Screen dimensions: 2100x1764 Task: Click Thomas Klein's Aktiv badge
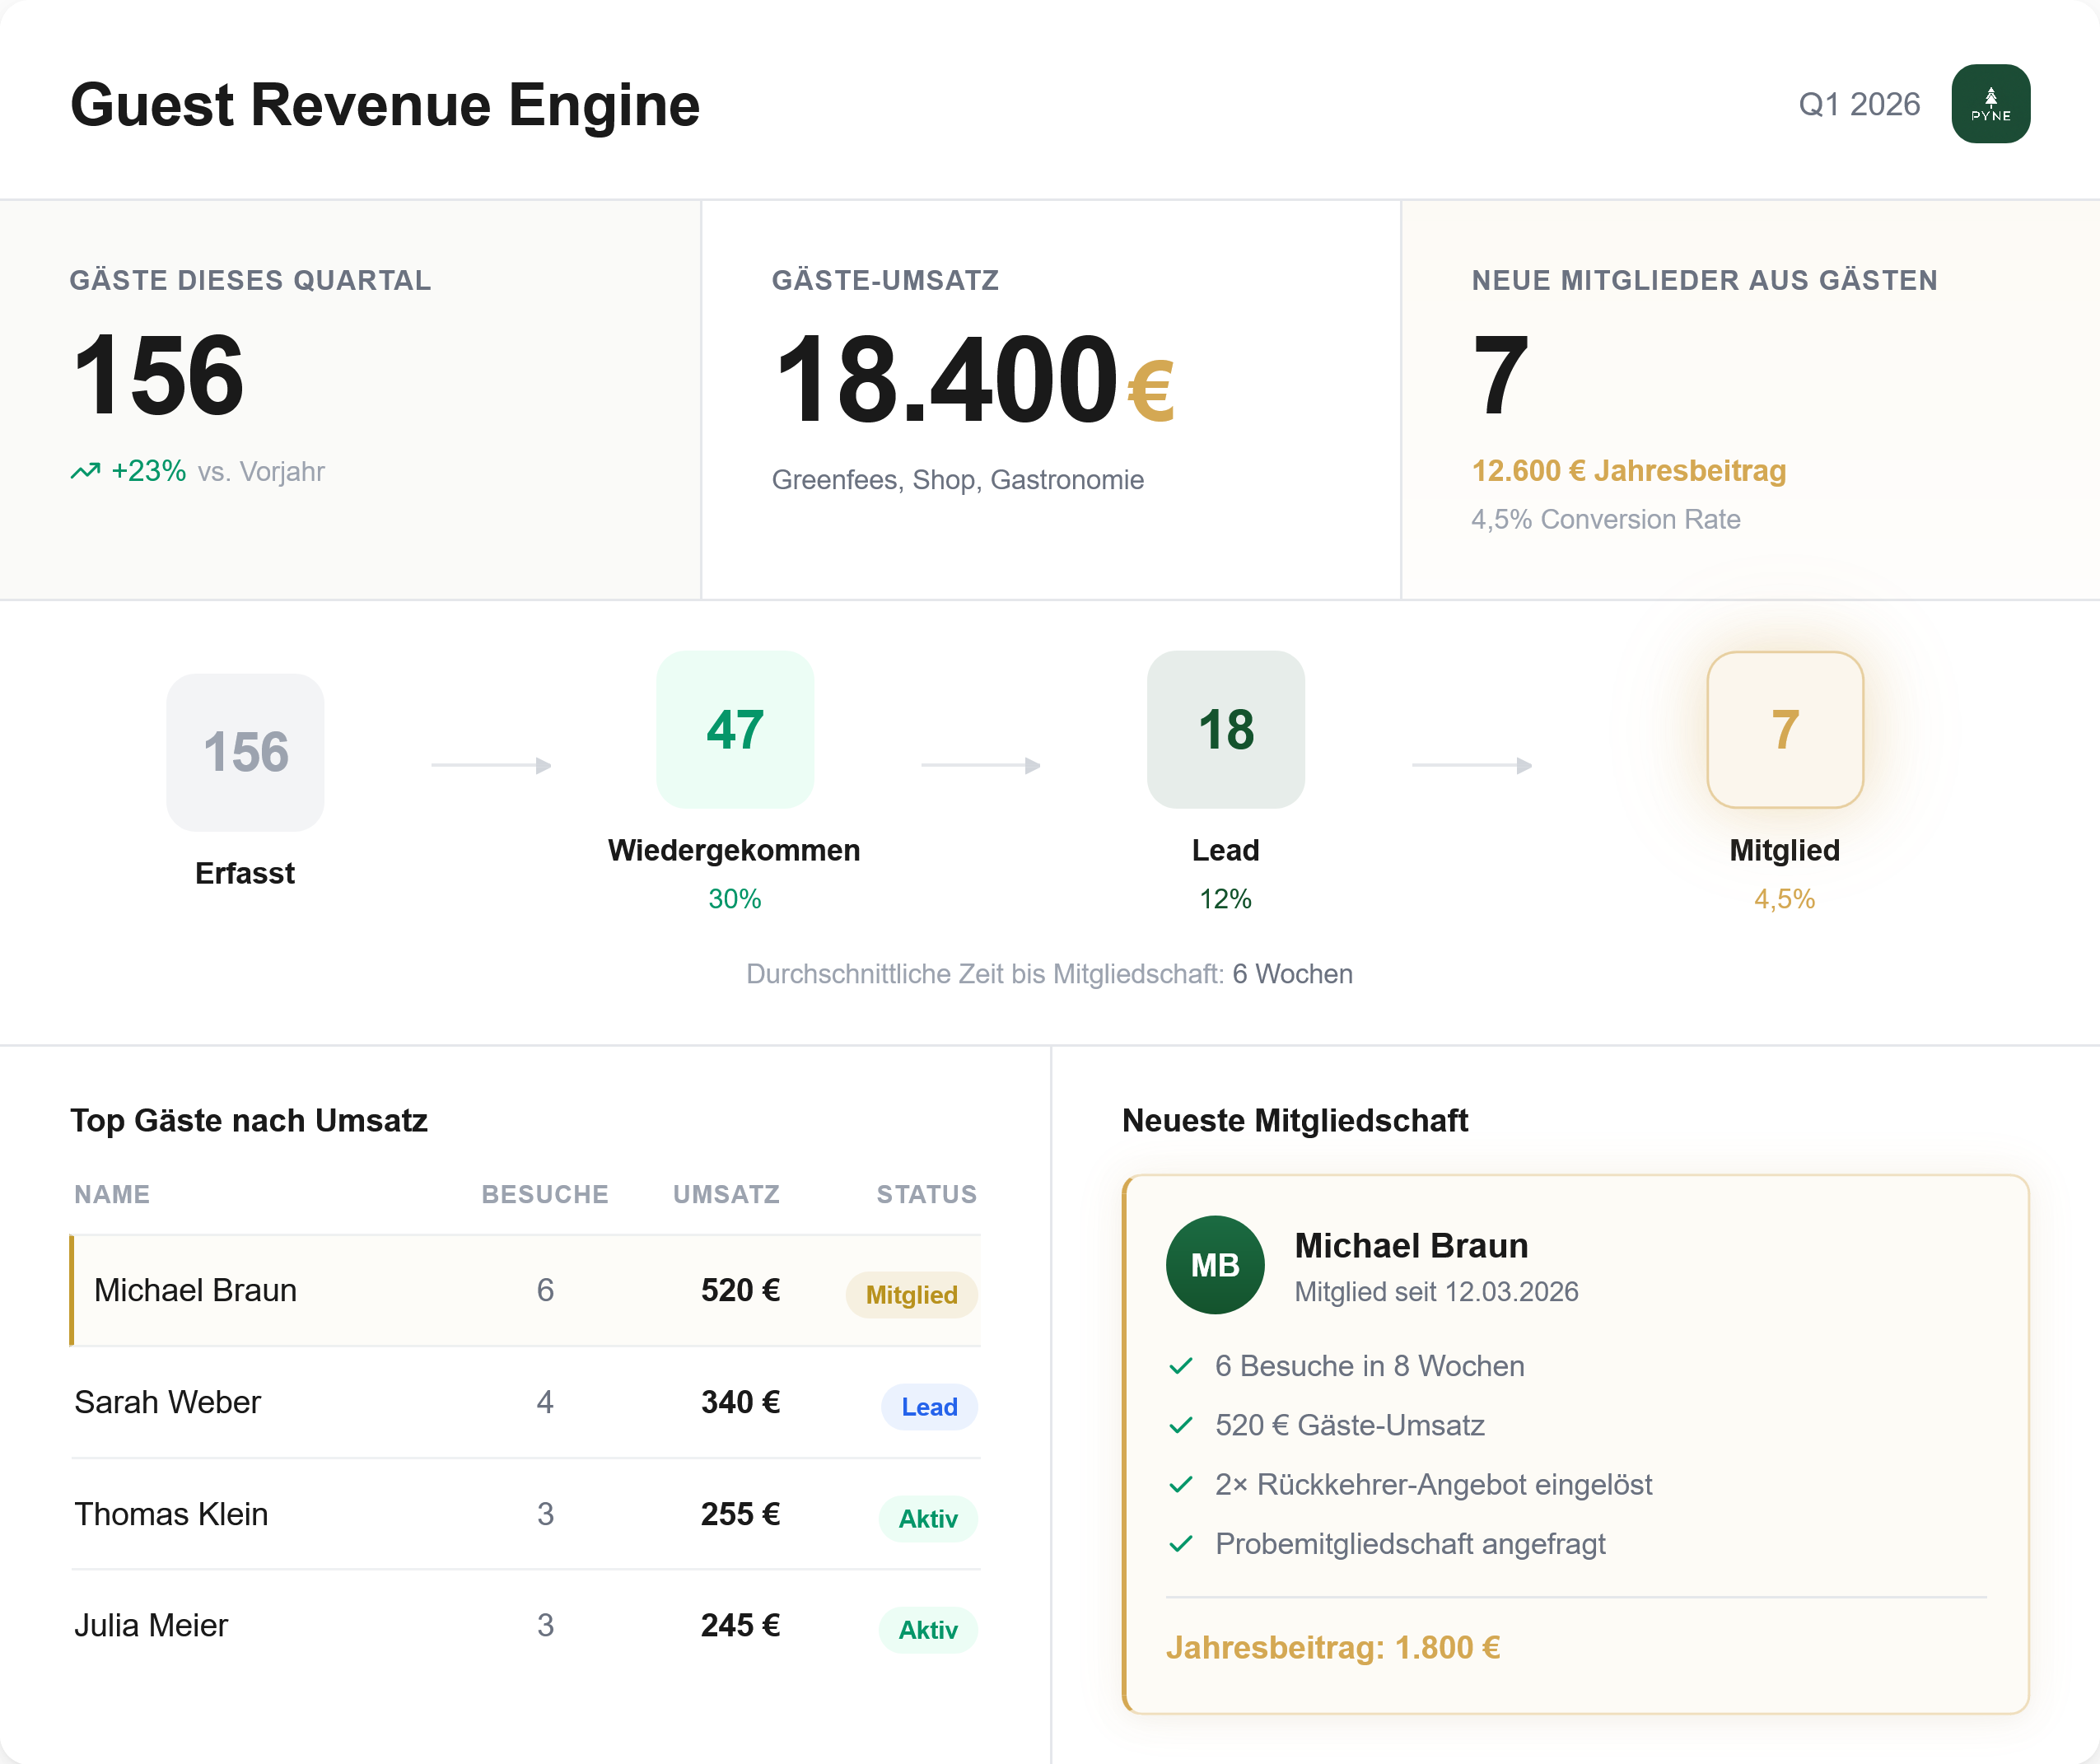tap(927, 1519)
